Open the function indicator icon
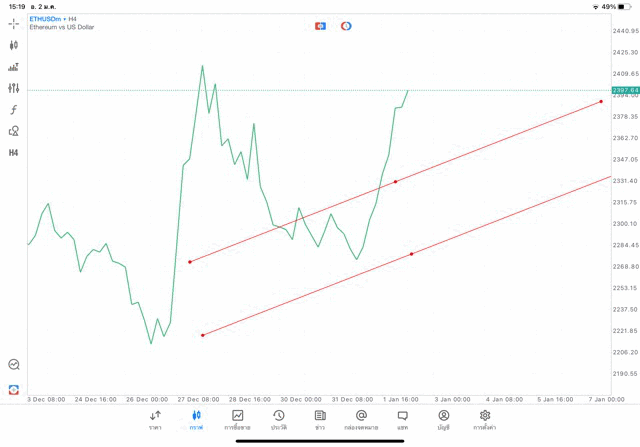The width and height of the screenshot is (640, 447). click(14, 110)
